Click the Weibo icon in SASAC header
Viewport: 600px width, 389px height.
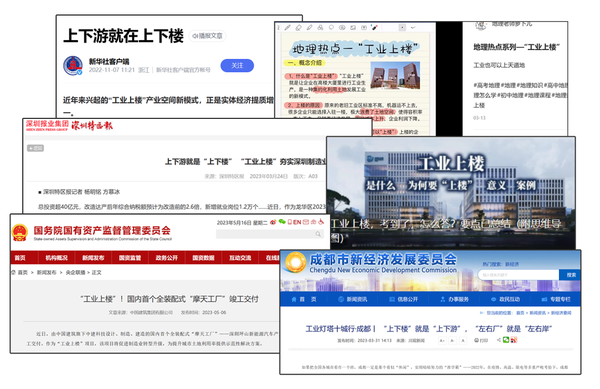(273, 222)
